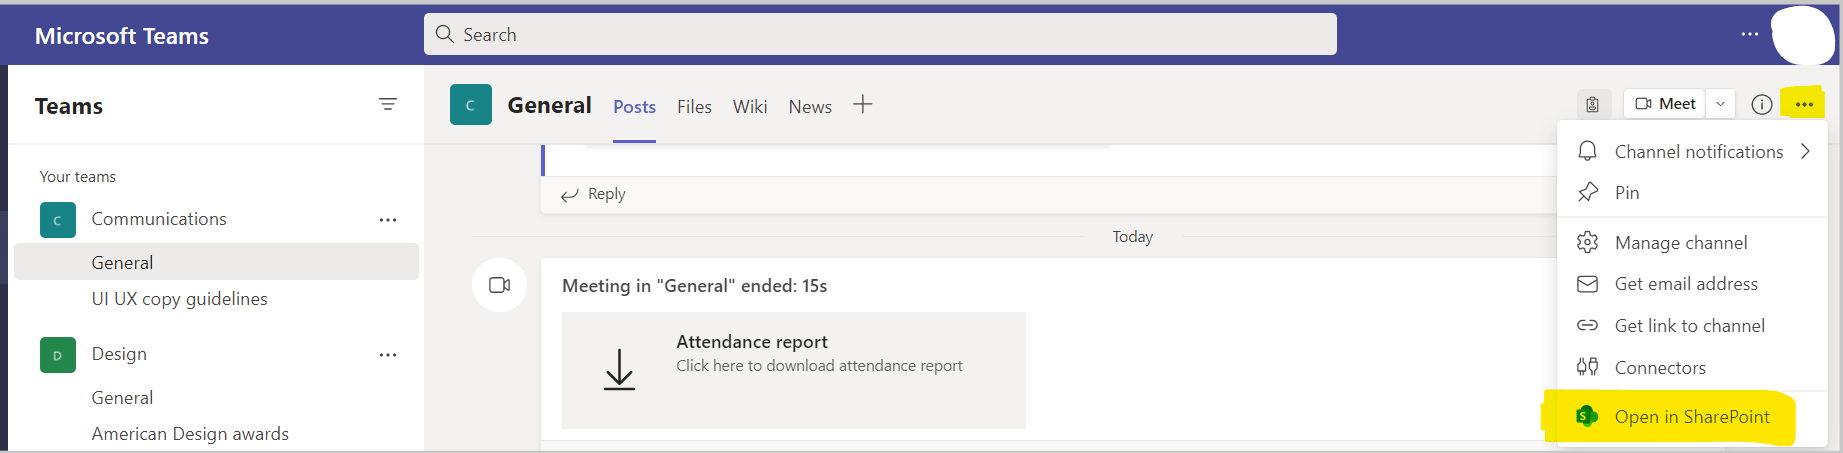Open settings ellipsis in title bar

coord(1749,34)
